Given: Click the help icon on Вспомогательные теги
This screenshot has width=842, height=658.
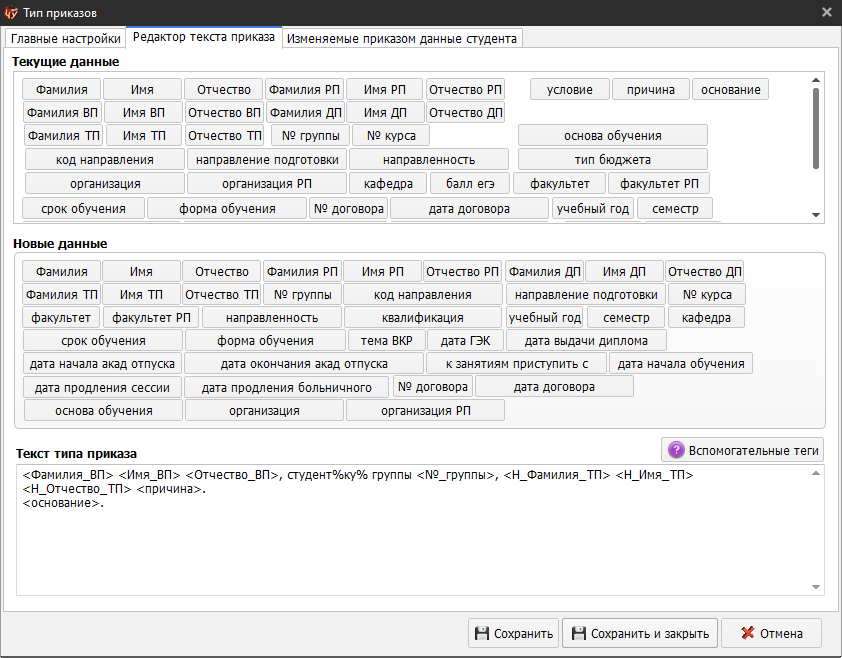Looking at the screenshot, I should [x=677, y=450].
